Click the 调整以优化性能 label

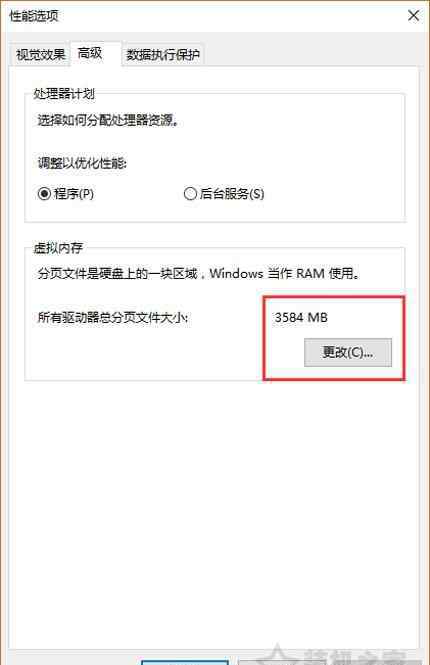pos(82,163)
